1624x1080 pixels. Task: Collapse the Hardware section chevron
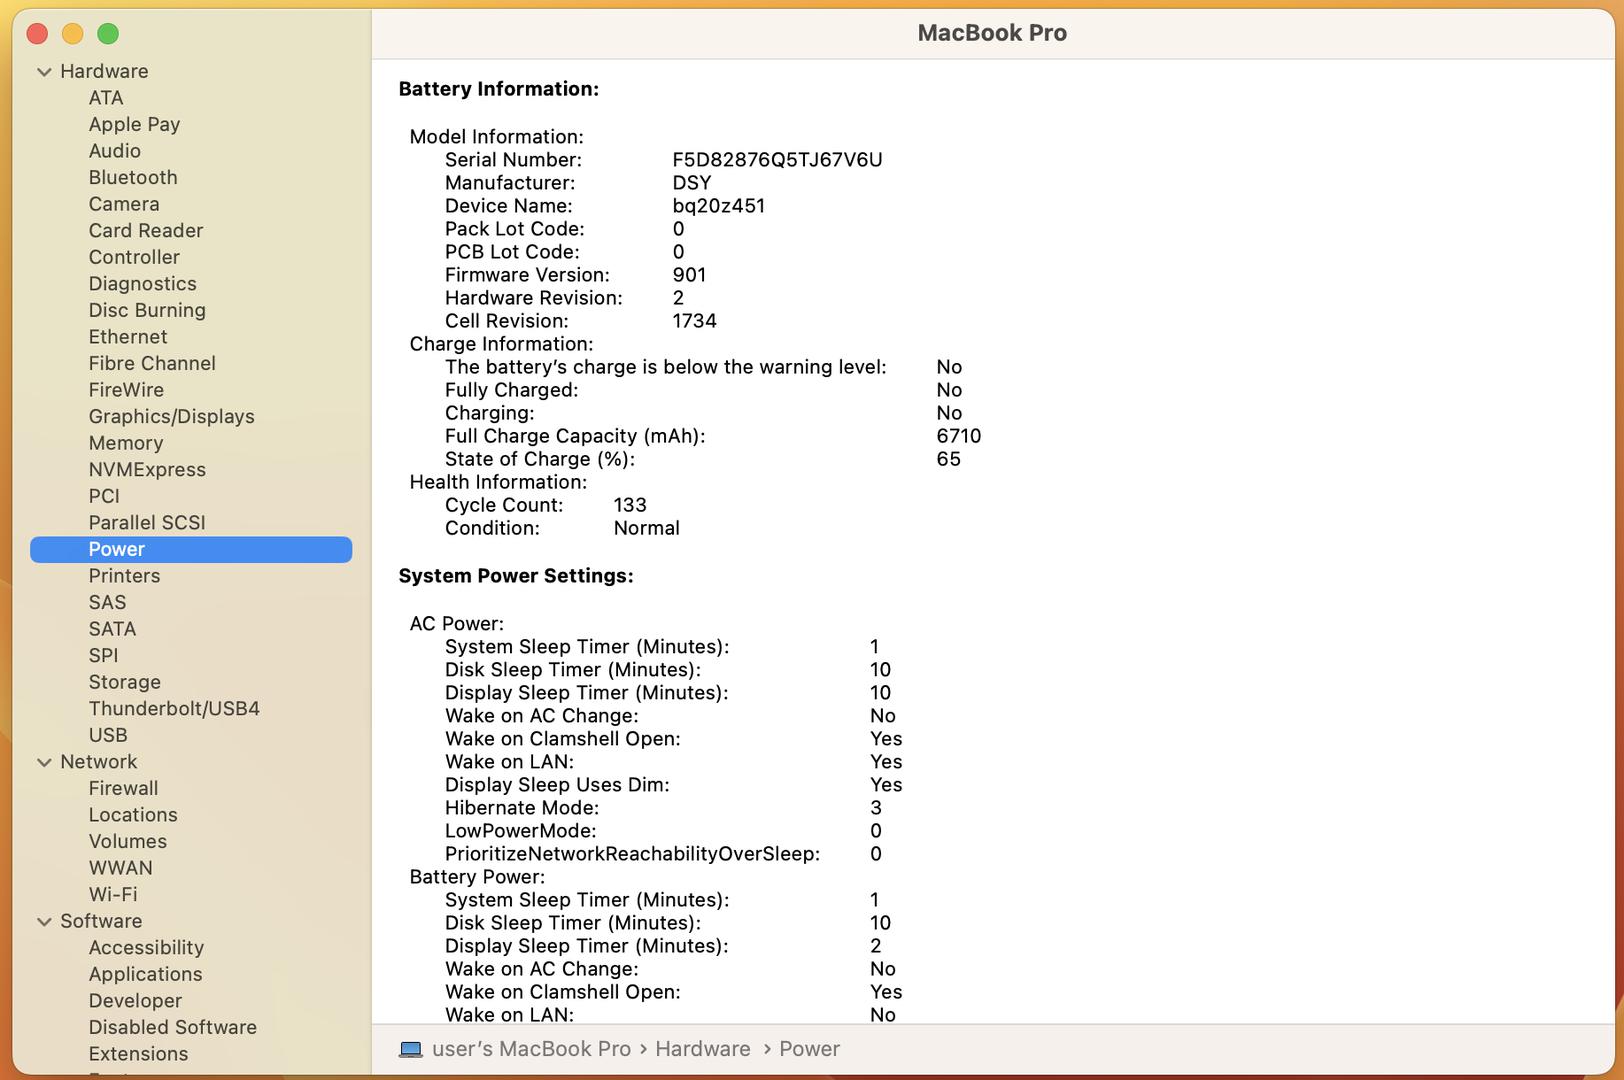(44, 72)
